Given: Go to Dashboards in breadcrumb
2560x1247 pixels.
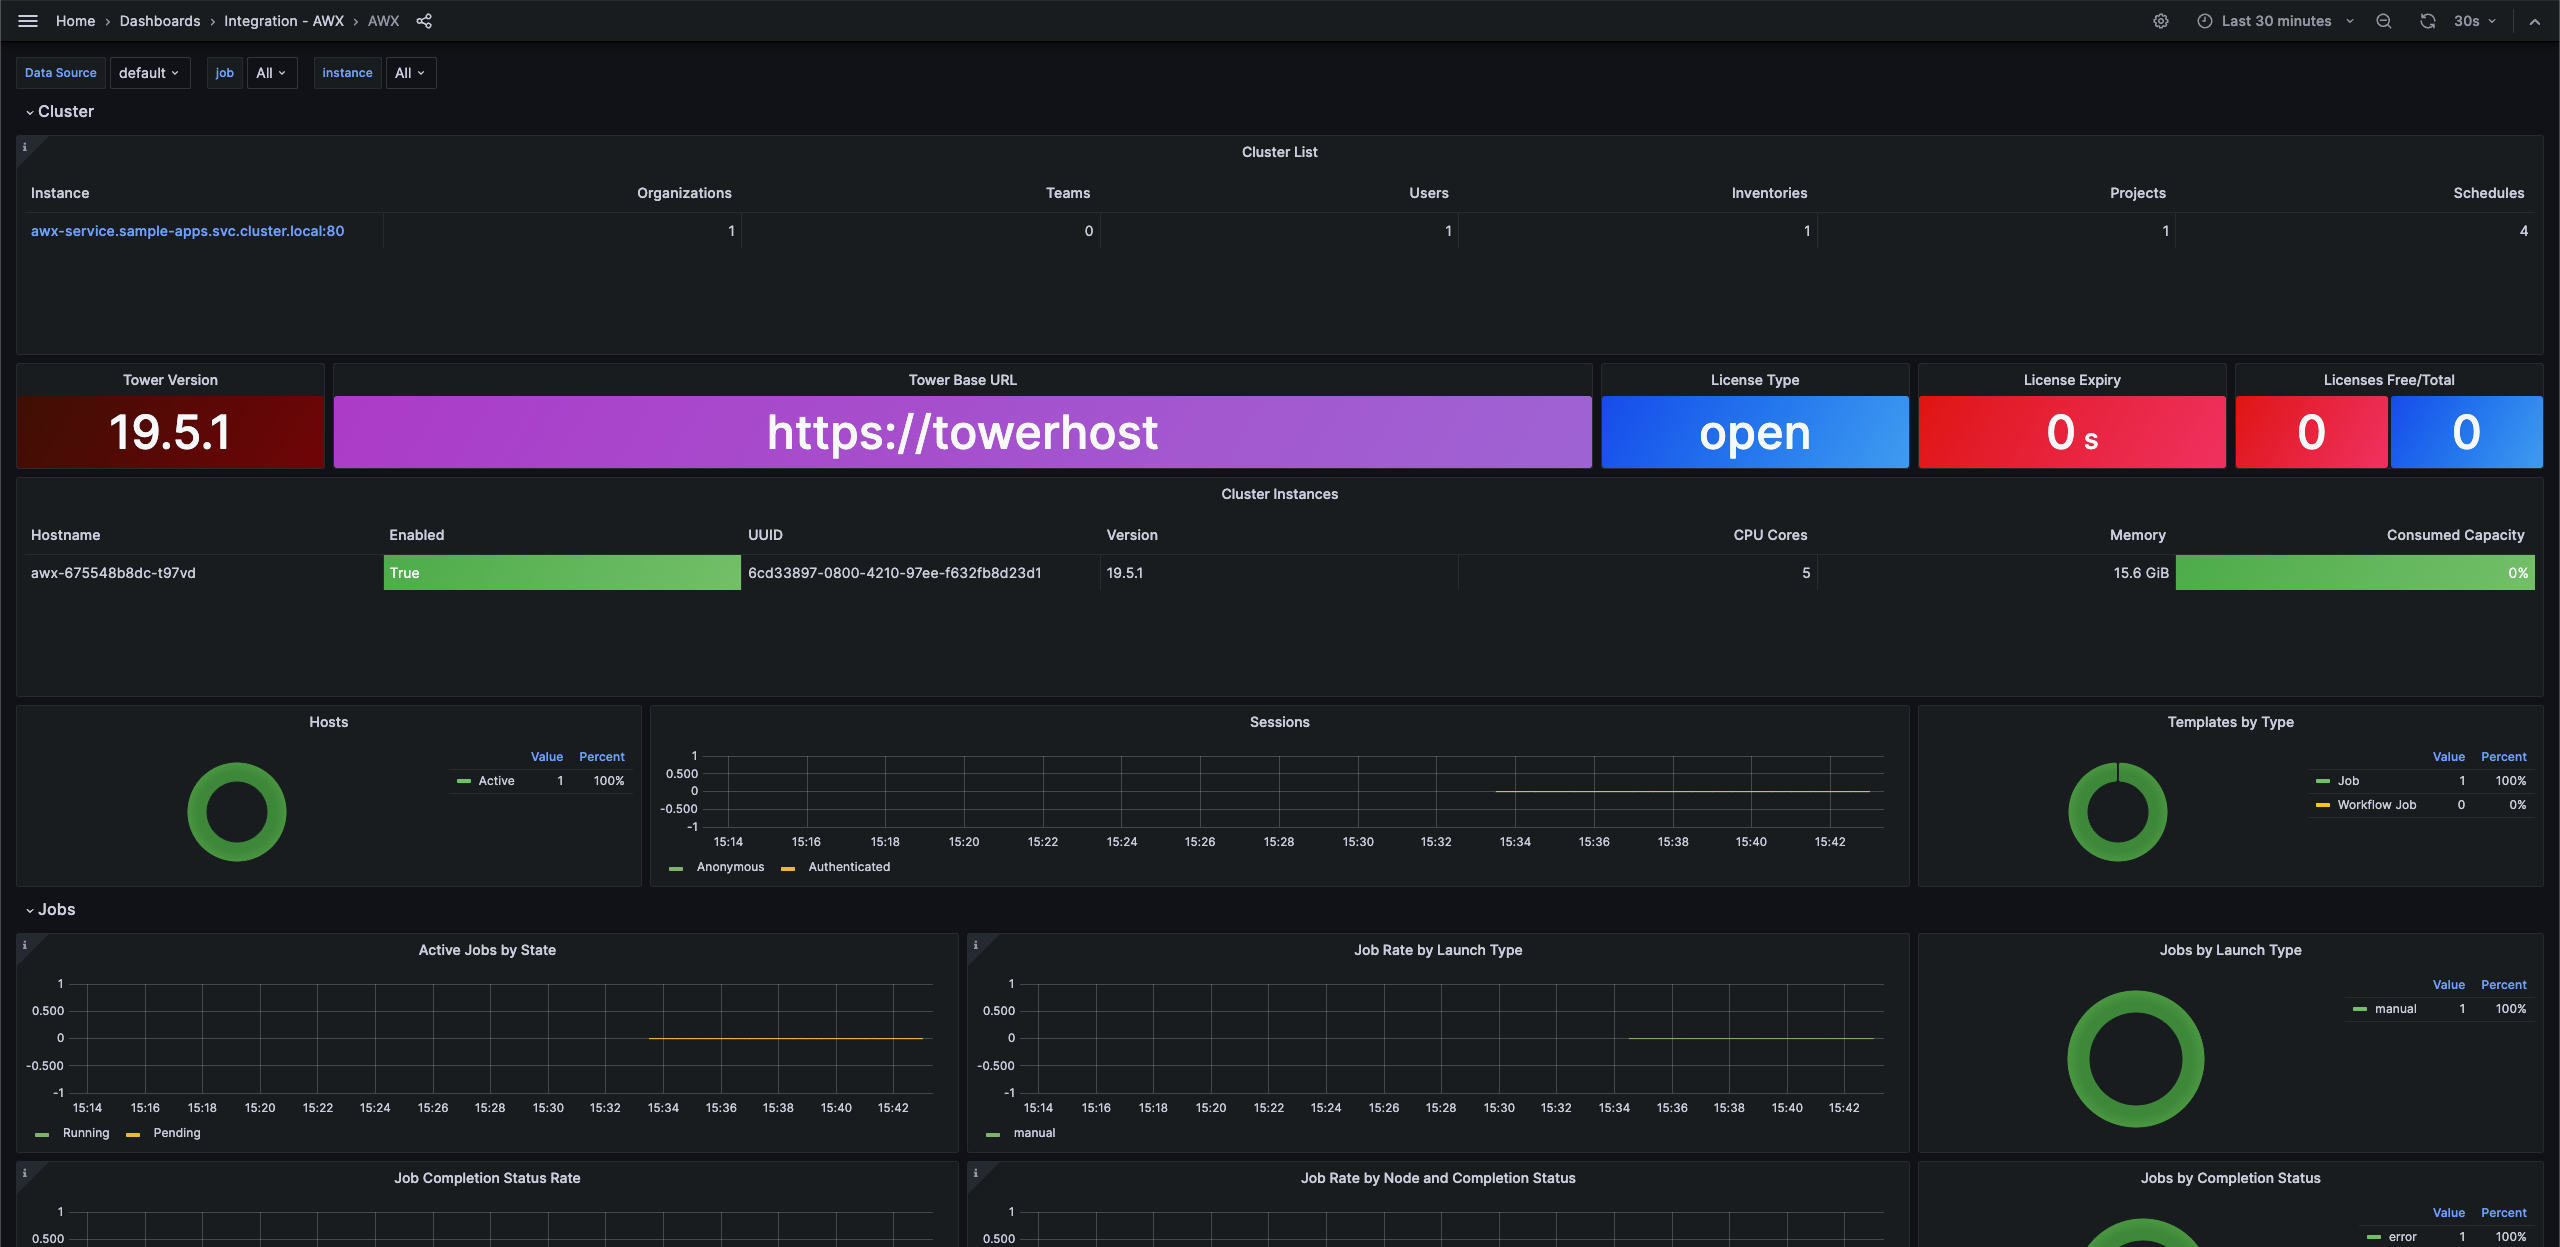Looking at the screenshot, I should [160, 21].
